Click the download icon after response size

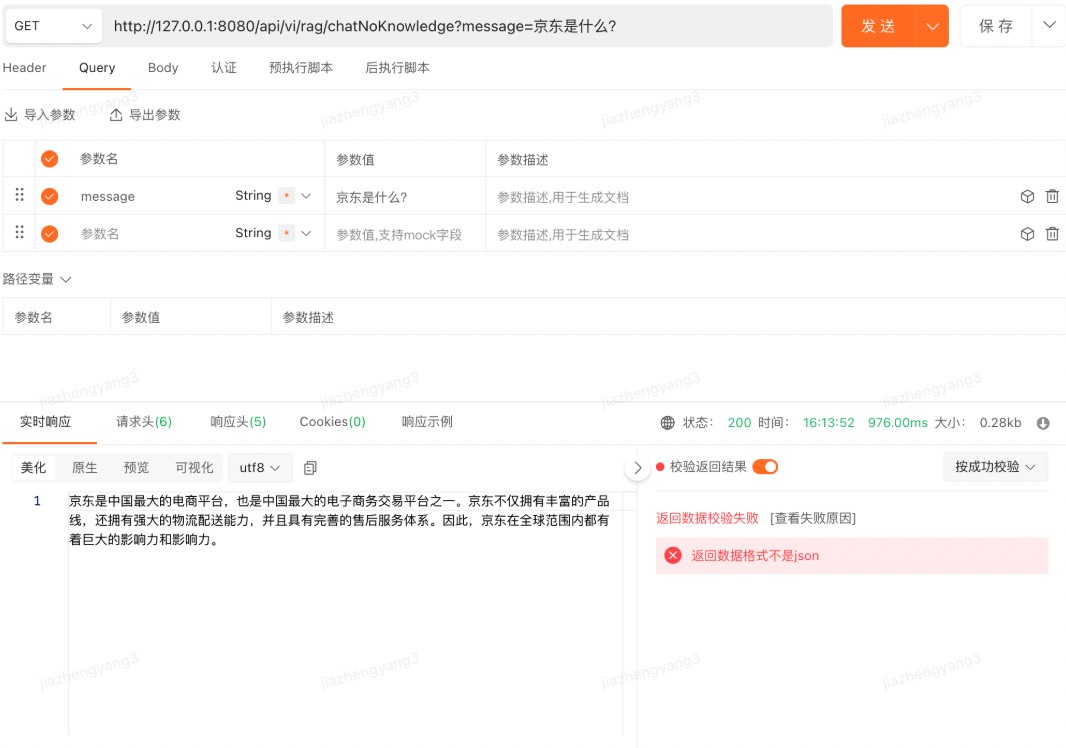click(x=1043, y=423)
